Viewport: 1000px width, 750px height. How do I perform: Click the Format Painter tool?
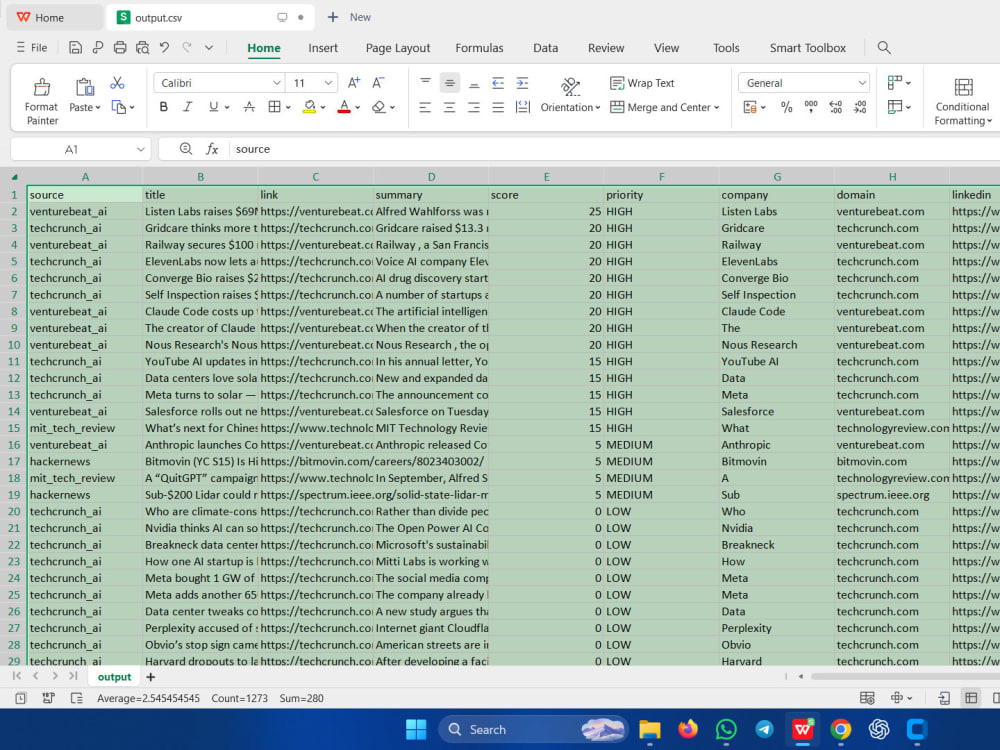42,101
